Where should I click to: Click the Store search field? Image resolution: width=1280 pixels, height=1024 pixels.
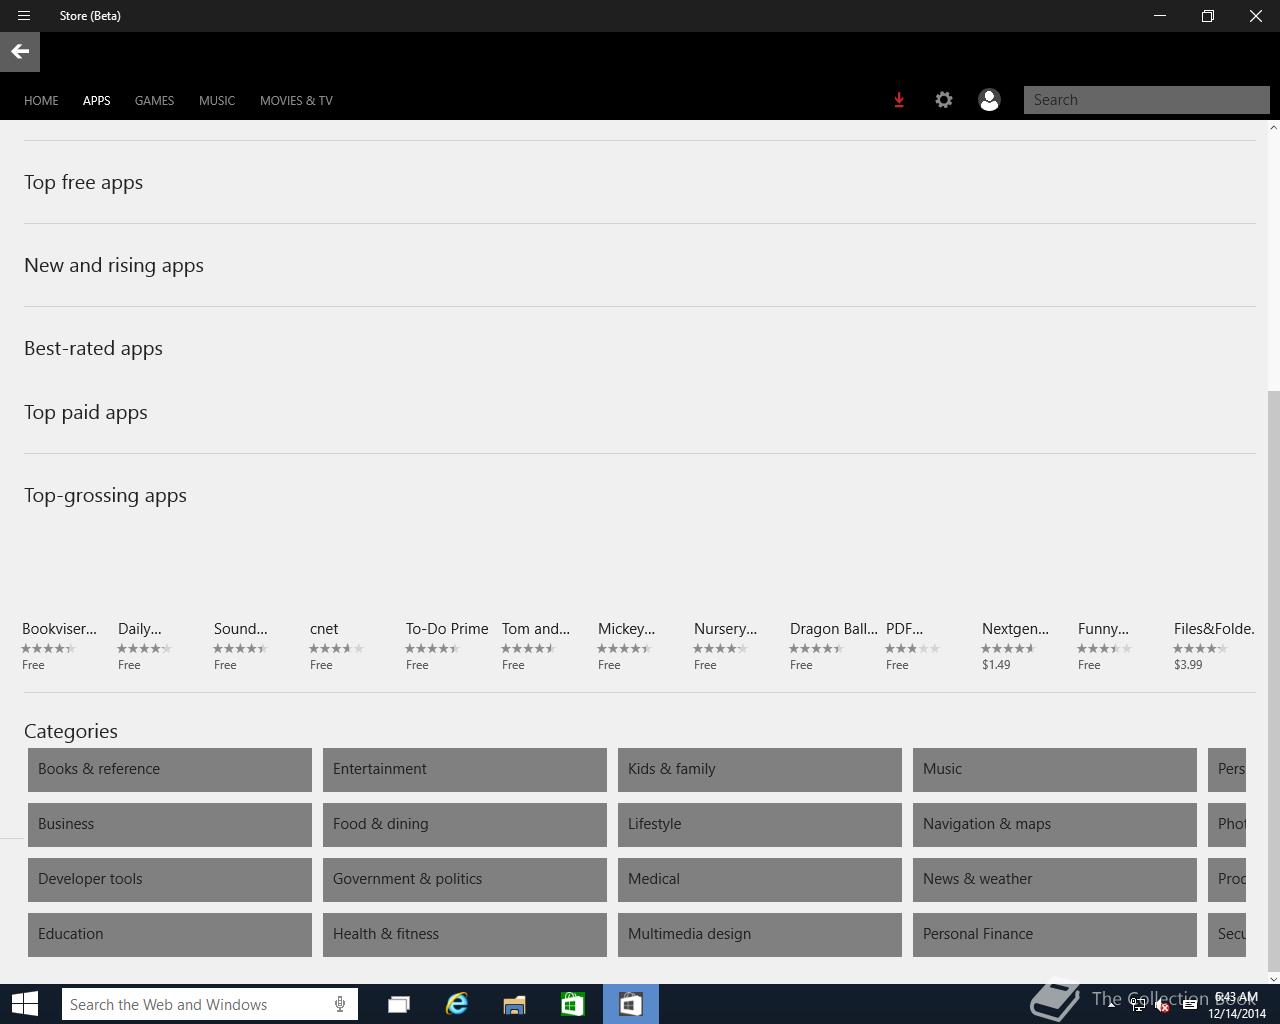pyautogui.click(x=1146, y=100)
